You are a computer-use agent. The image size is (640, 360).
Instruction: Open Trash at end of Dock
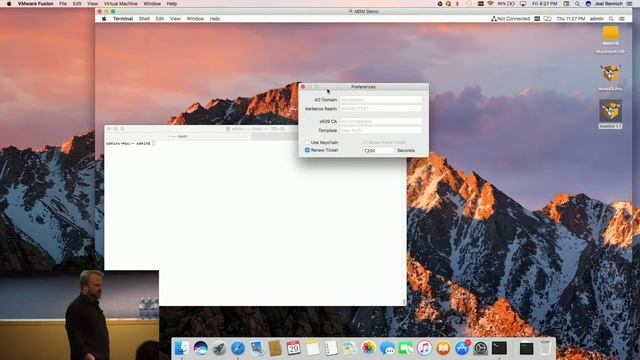546,348
